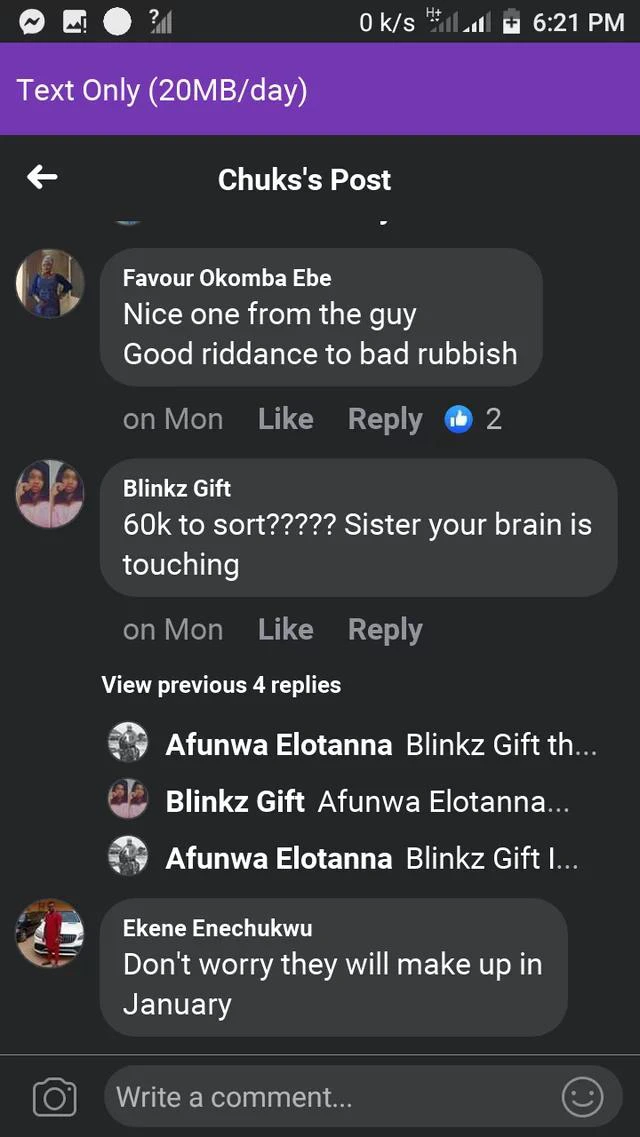This screenshot has height=1137, width=640.
Task: Tap the back arrow in the header
Action: point(42,178)
